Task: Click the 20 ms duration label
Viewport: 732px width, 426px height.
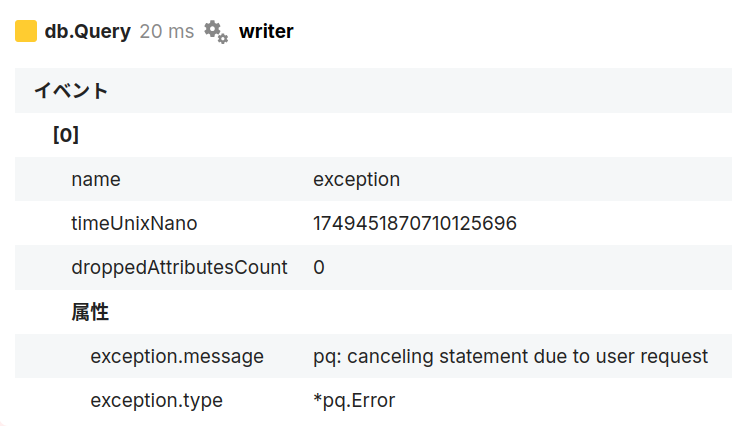Action: [167, 32]
